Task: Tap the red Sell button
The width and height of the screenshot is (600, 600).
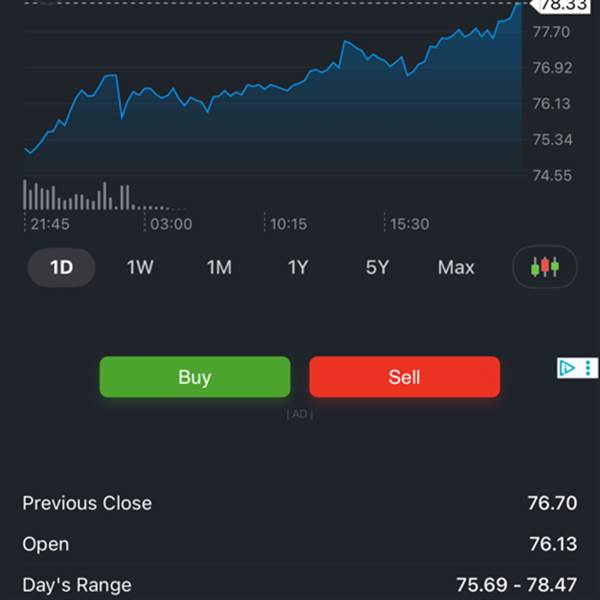Action: (404, 377)
